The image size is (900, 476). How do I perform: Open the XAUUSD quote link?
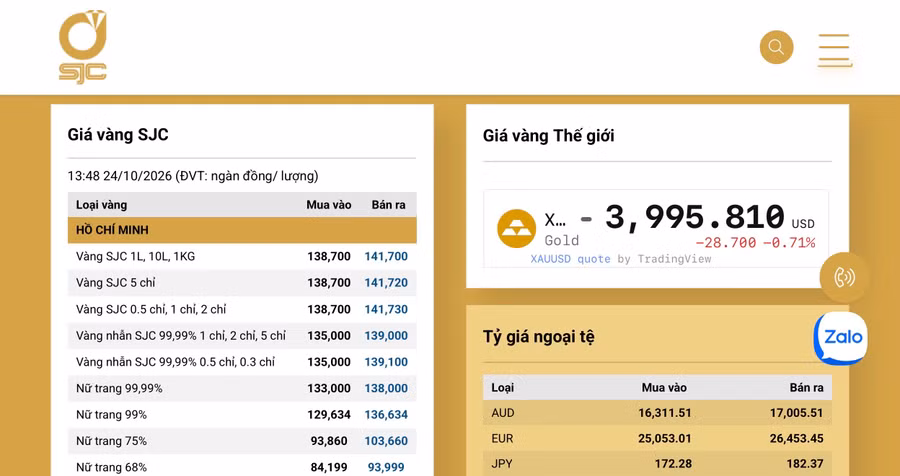coord(571,259)
